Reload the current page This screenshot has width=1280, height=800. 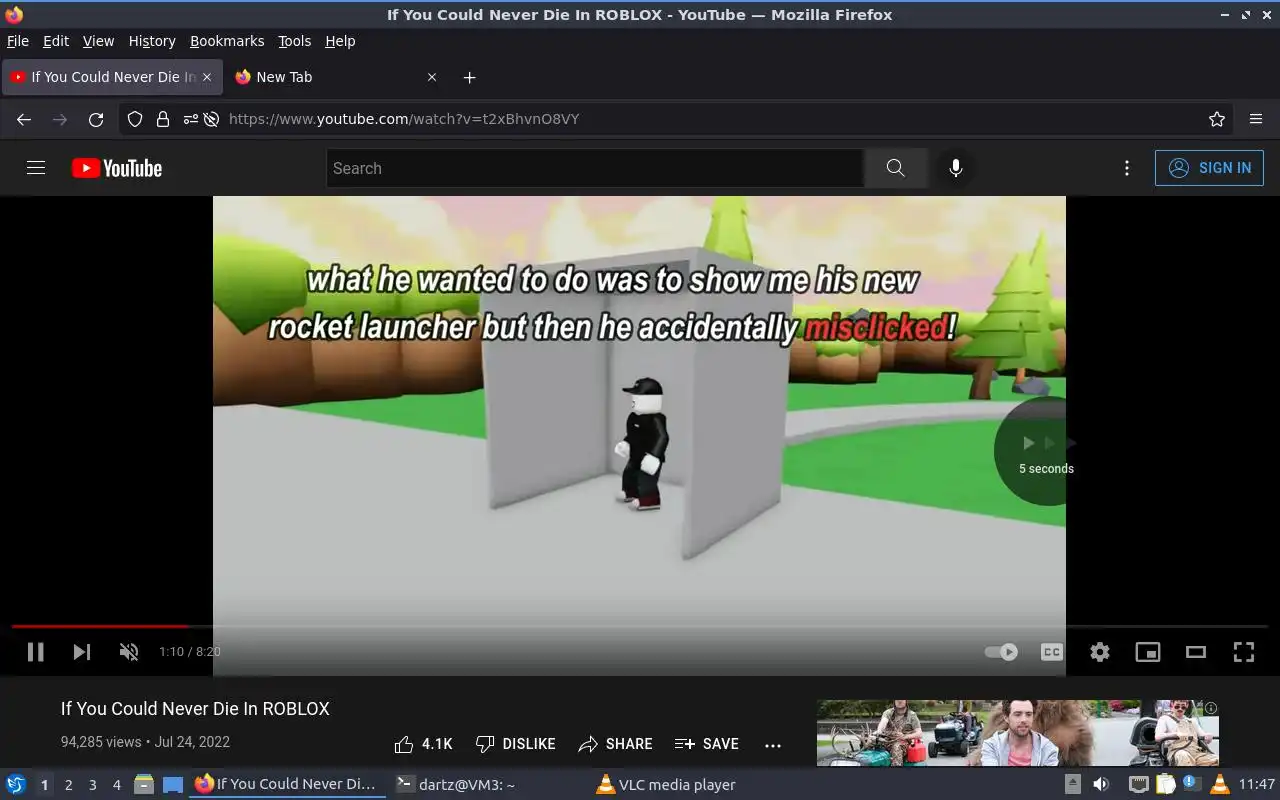pyautogui.click(x=96, y=119)
